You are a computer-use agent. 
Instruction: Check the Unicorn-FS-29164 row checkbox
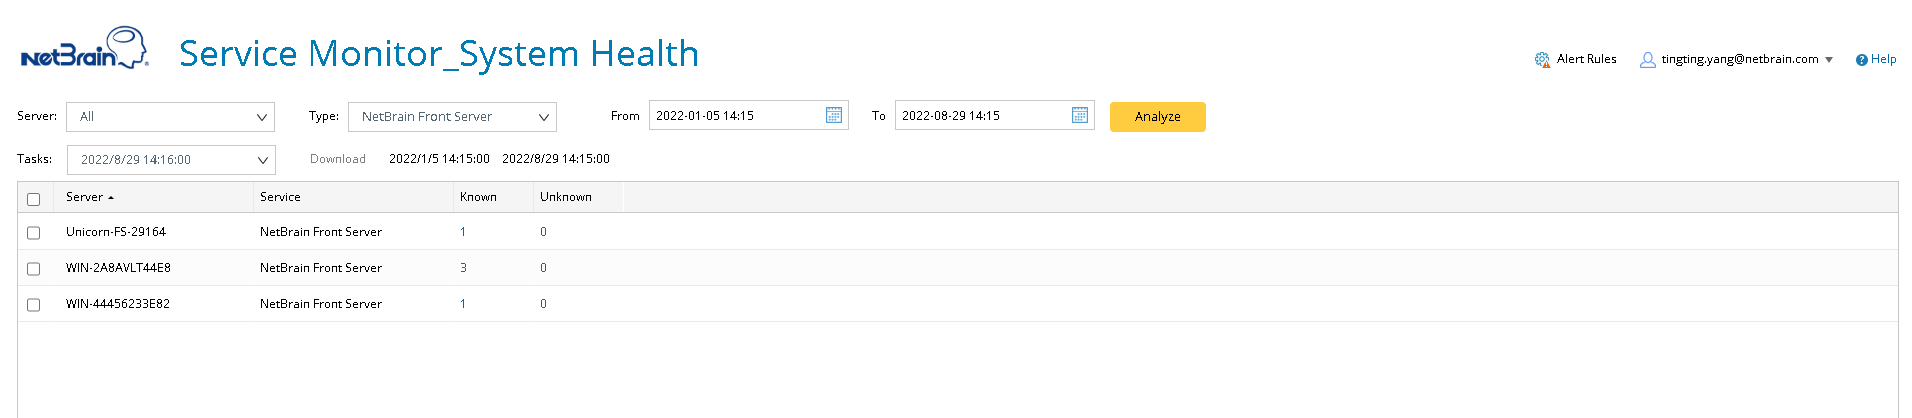pyautogui.click(x=34, y=233)
